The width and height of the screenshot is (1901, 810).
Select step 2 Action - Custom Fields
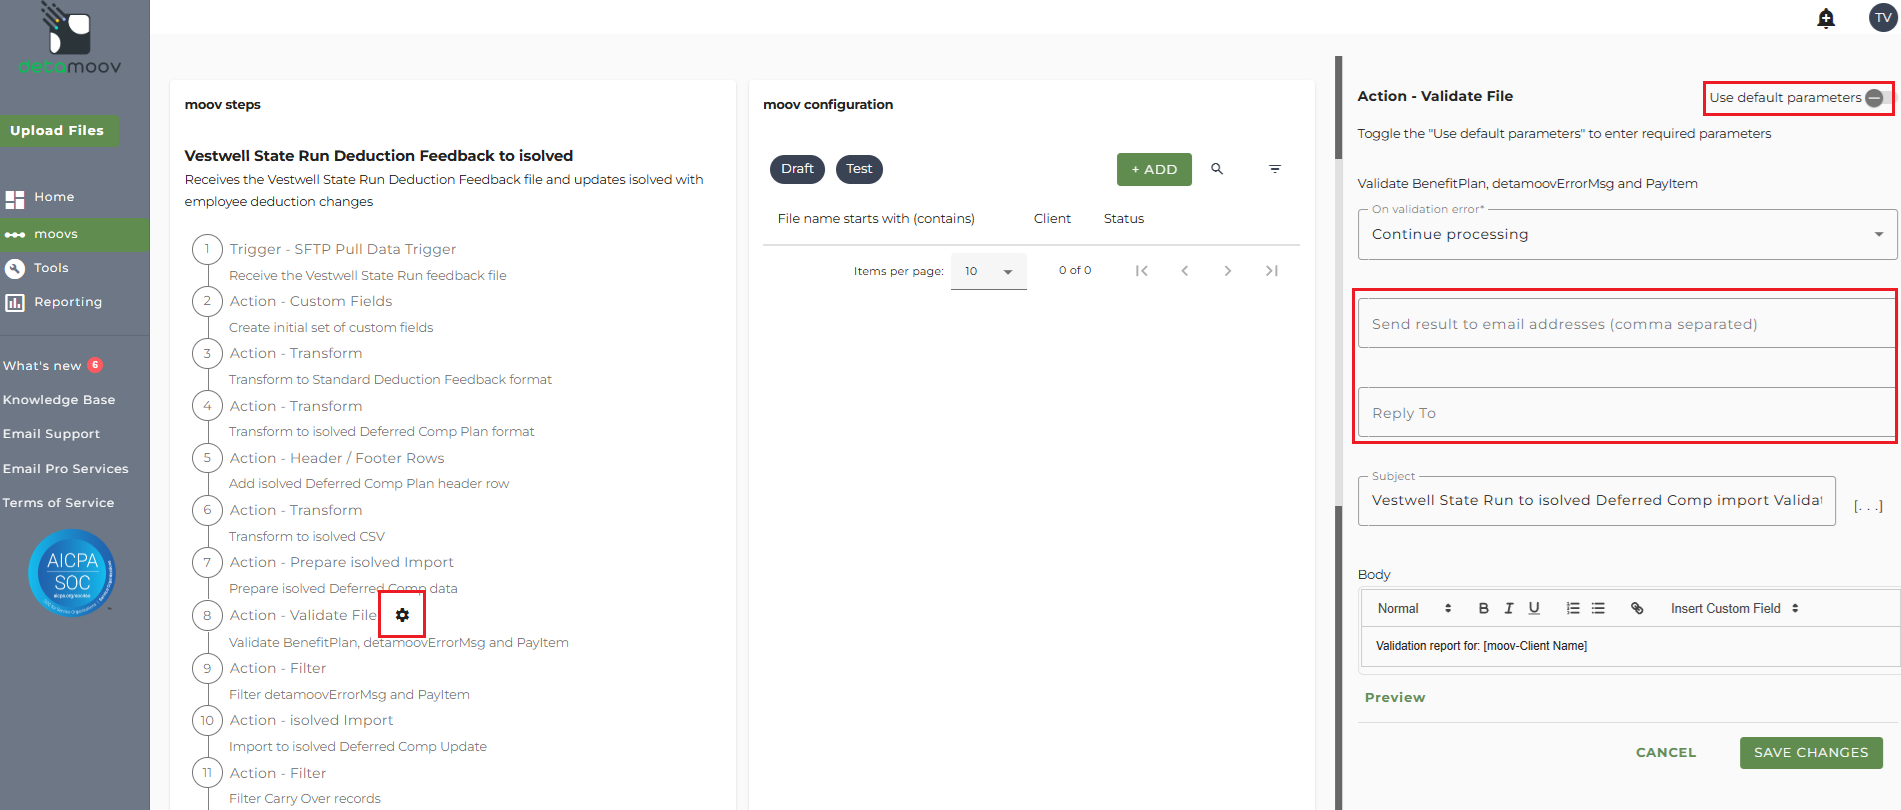pyautogui.click(x=311, y=301)
